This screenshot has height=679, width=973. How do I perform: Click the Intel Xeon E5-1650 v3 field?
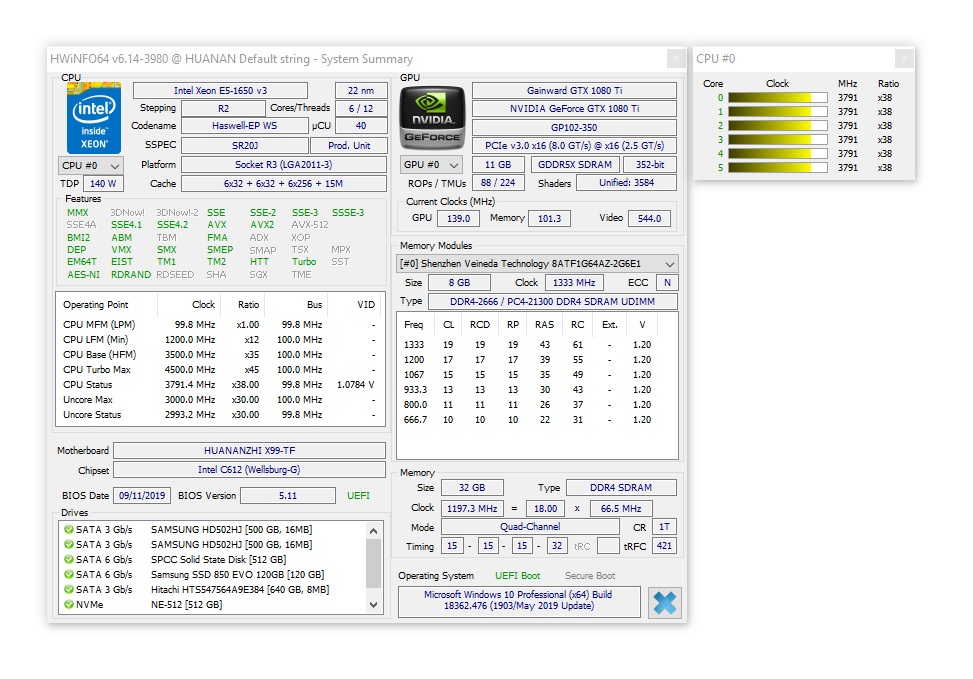pos(220,91)
